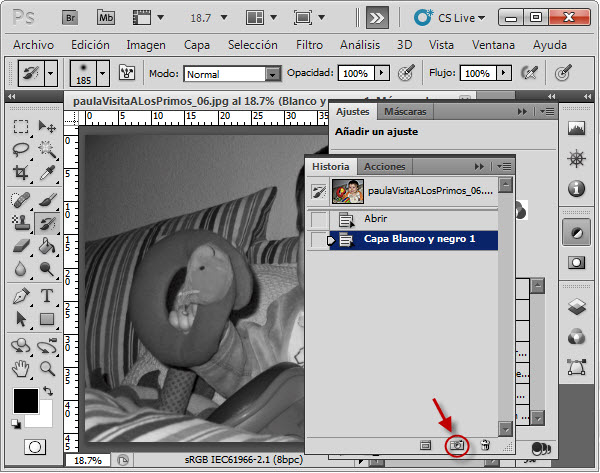The width and height of the screenshot is (600, 473).
Task: Open the Filtro menu
Action: click(x=309, y=45)
